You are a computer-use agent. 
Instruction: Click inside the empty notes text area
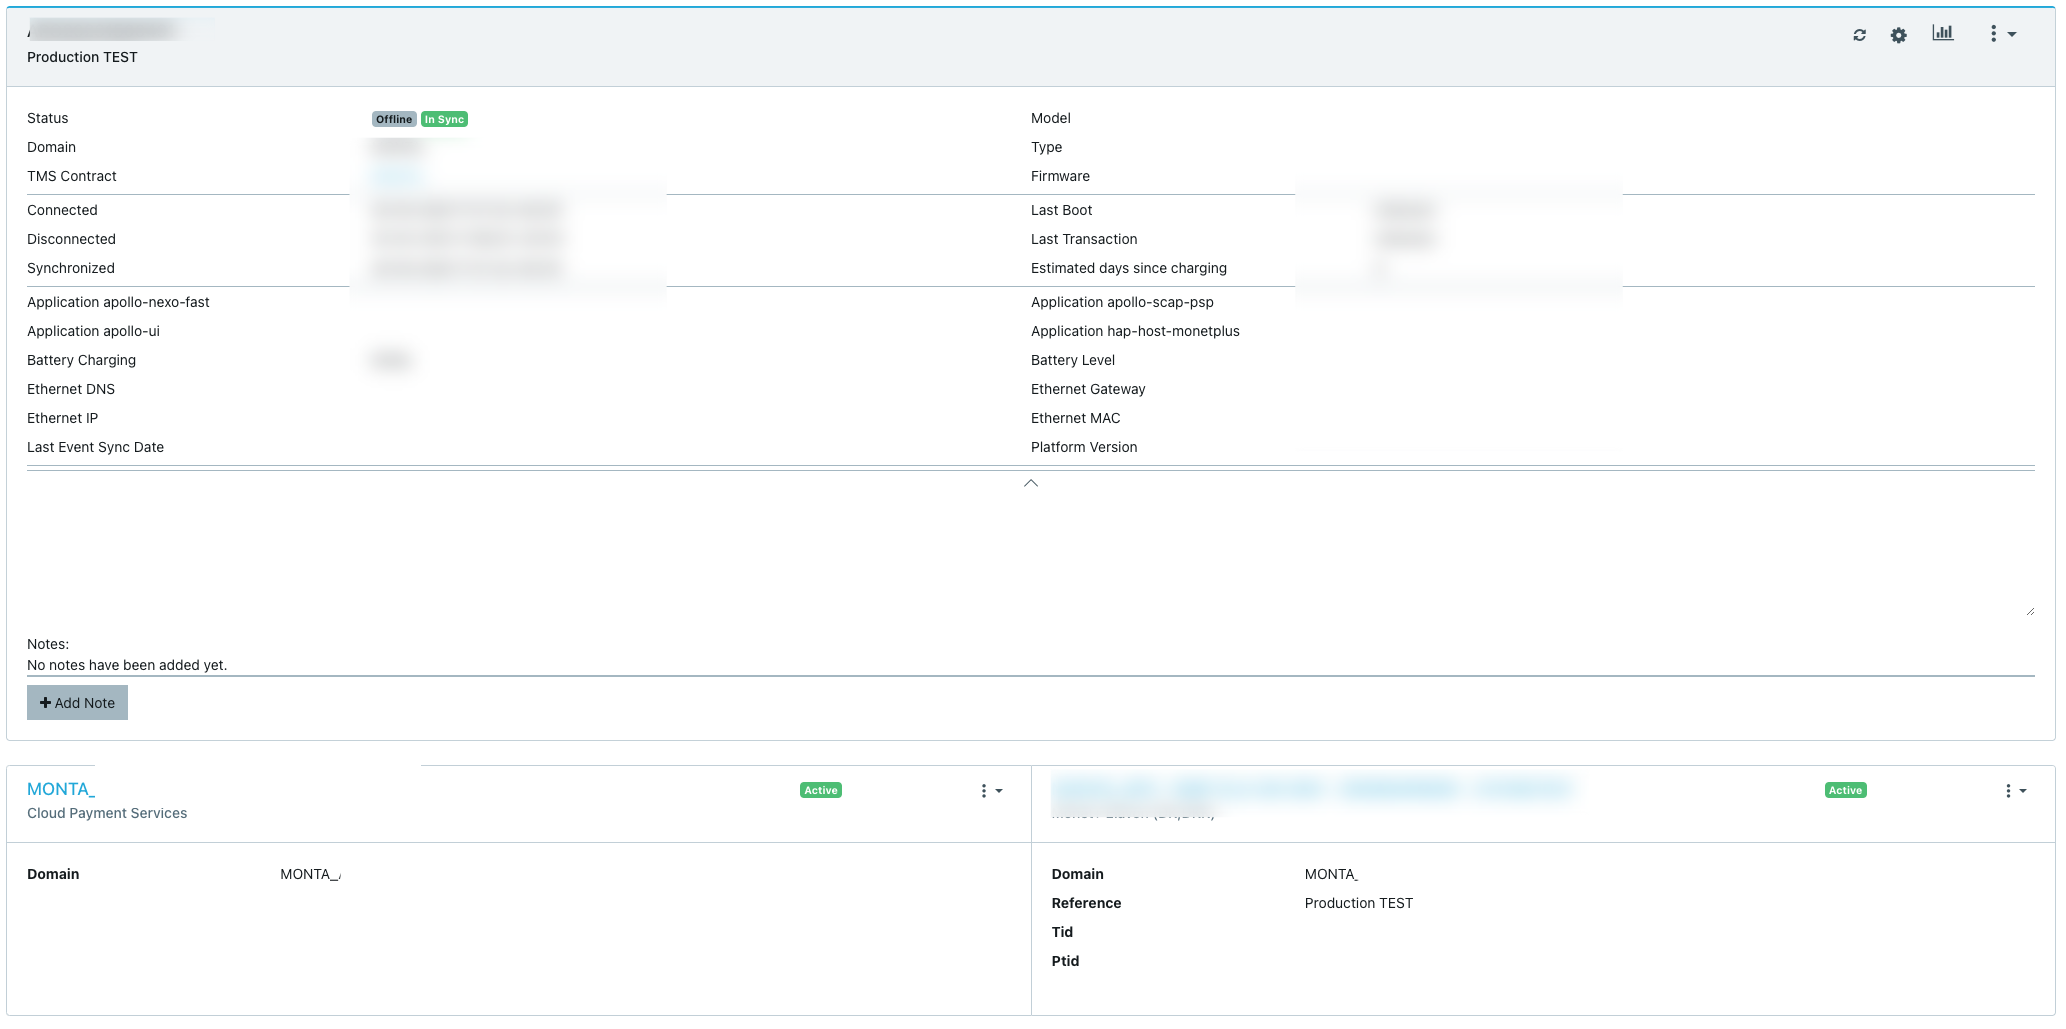[1031, 555]
